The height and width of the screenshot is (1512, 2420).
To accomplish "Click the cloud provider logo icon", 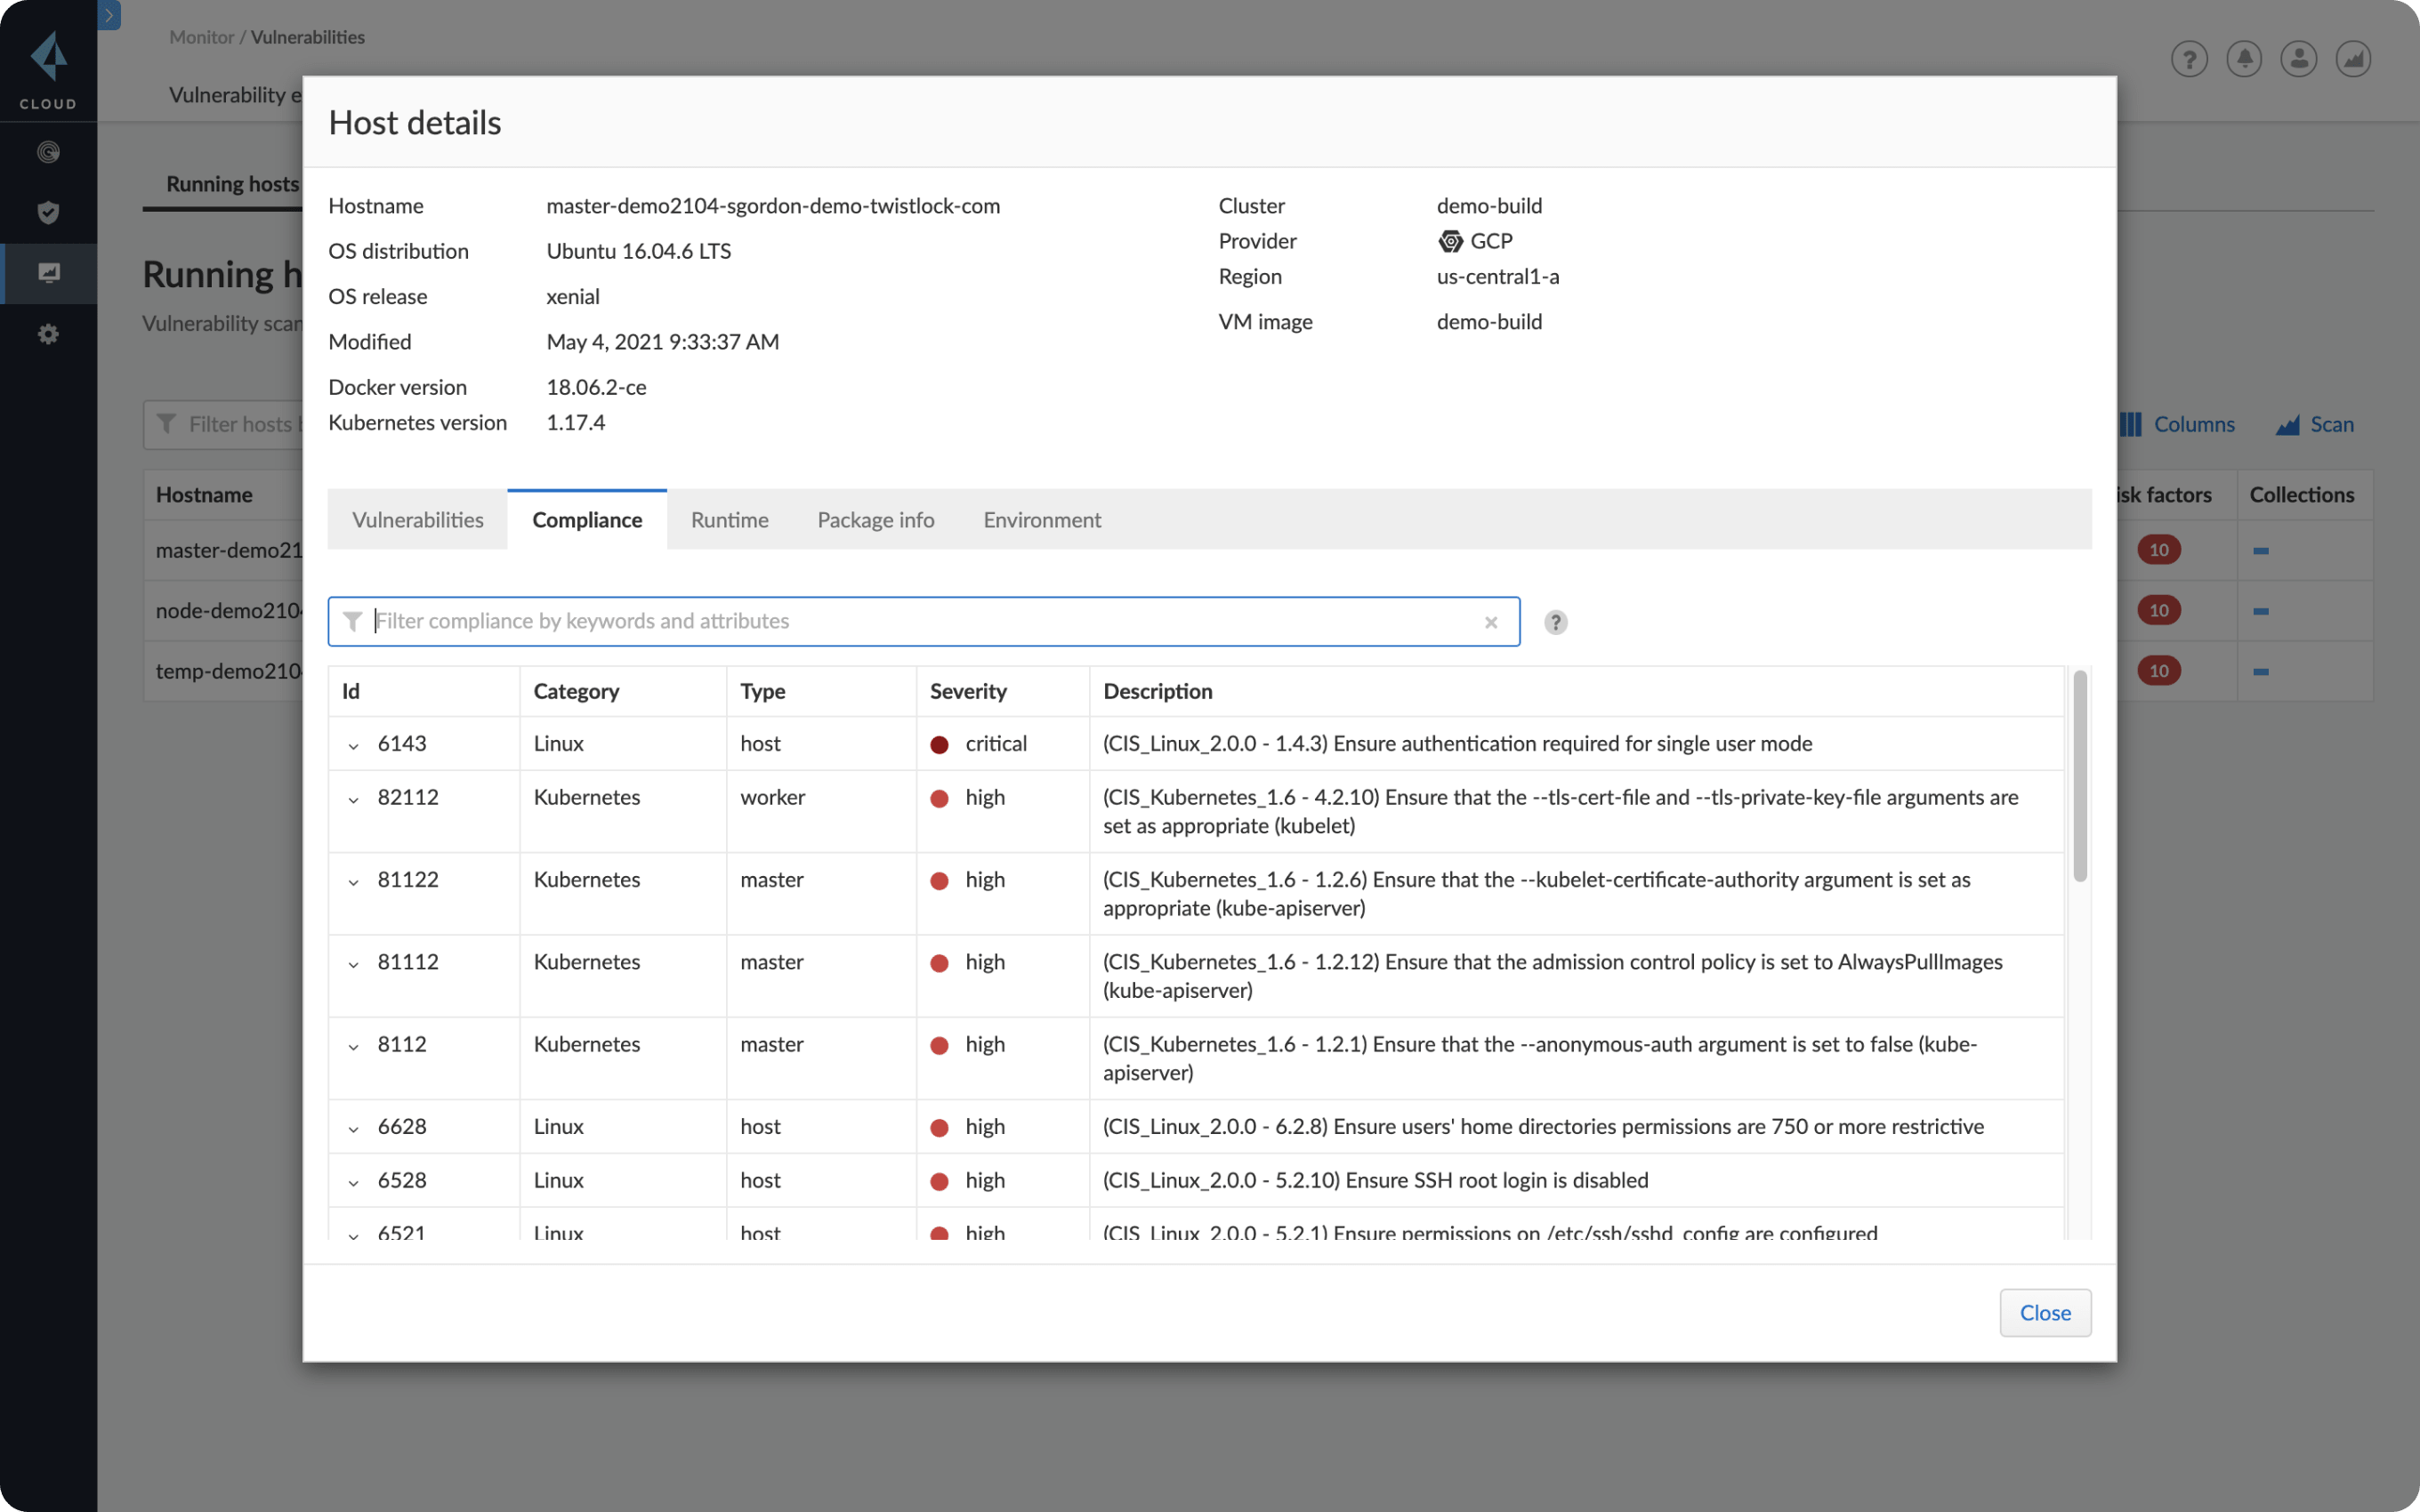I will click(1446, 240).
